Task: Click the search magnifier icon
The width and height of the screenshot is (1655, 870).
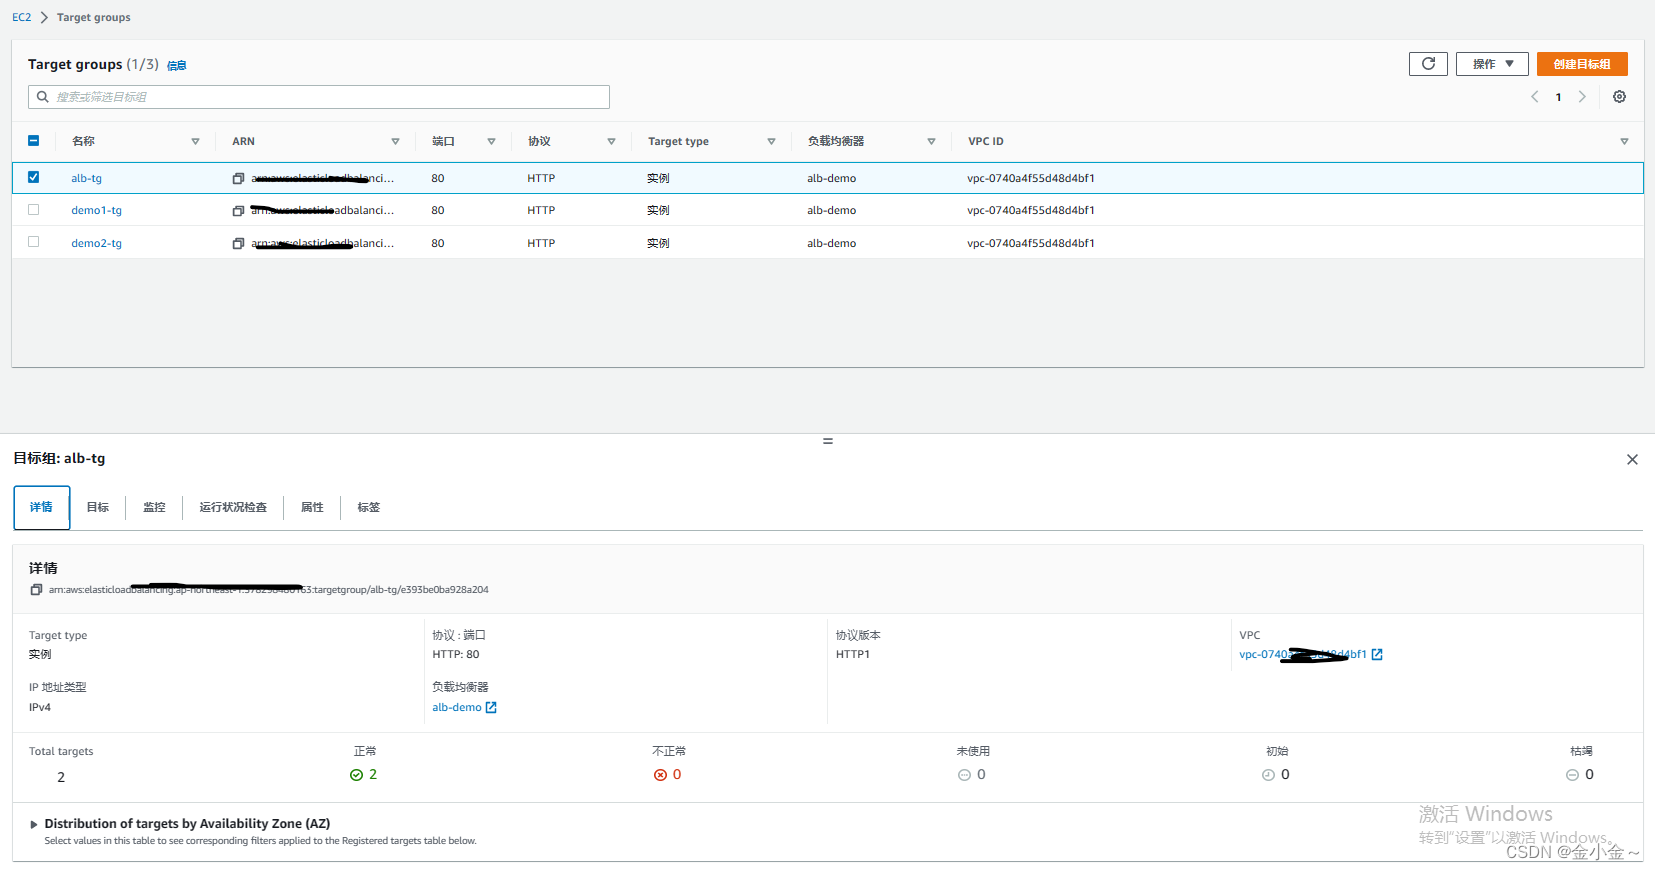Action: tap(42, 97)
